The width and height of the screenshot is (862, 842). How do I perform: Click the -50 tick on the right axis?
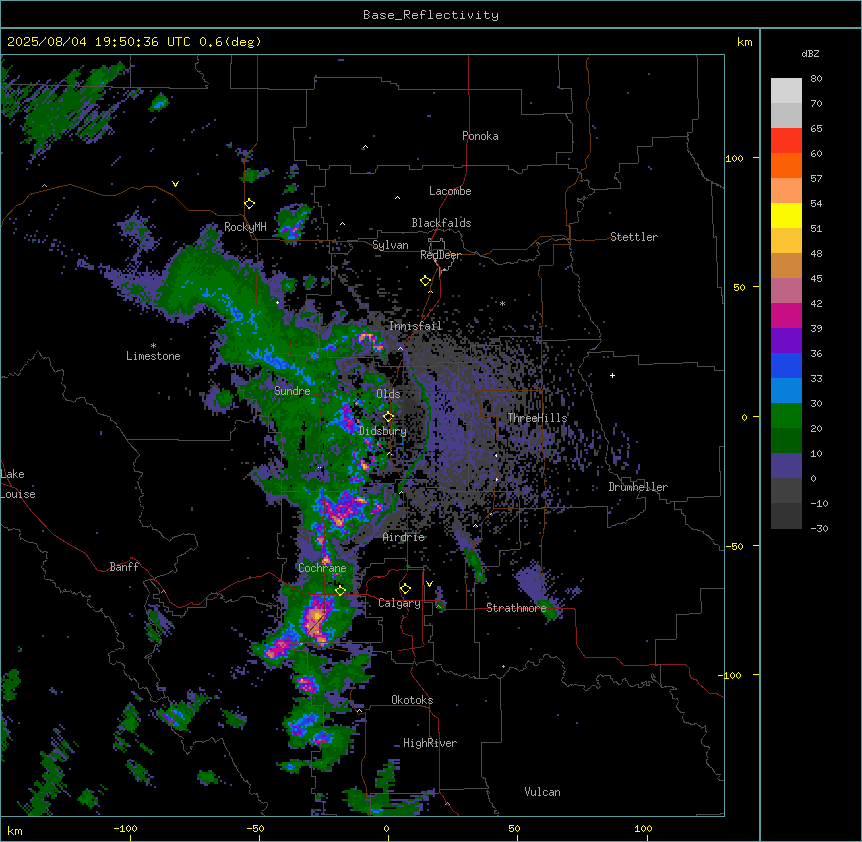pos(734,546)
